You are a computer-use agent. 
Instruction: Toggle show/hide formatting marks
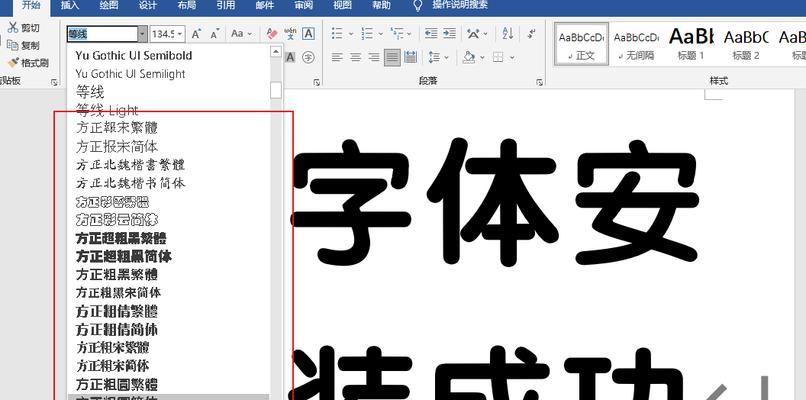click(532, 34)
